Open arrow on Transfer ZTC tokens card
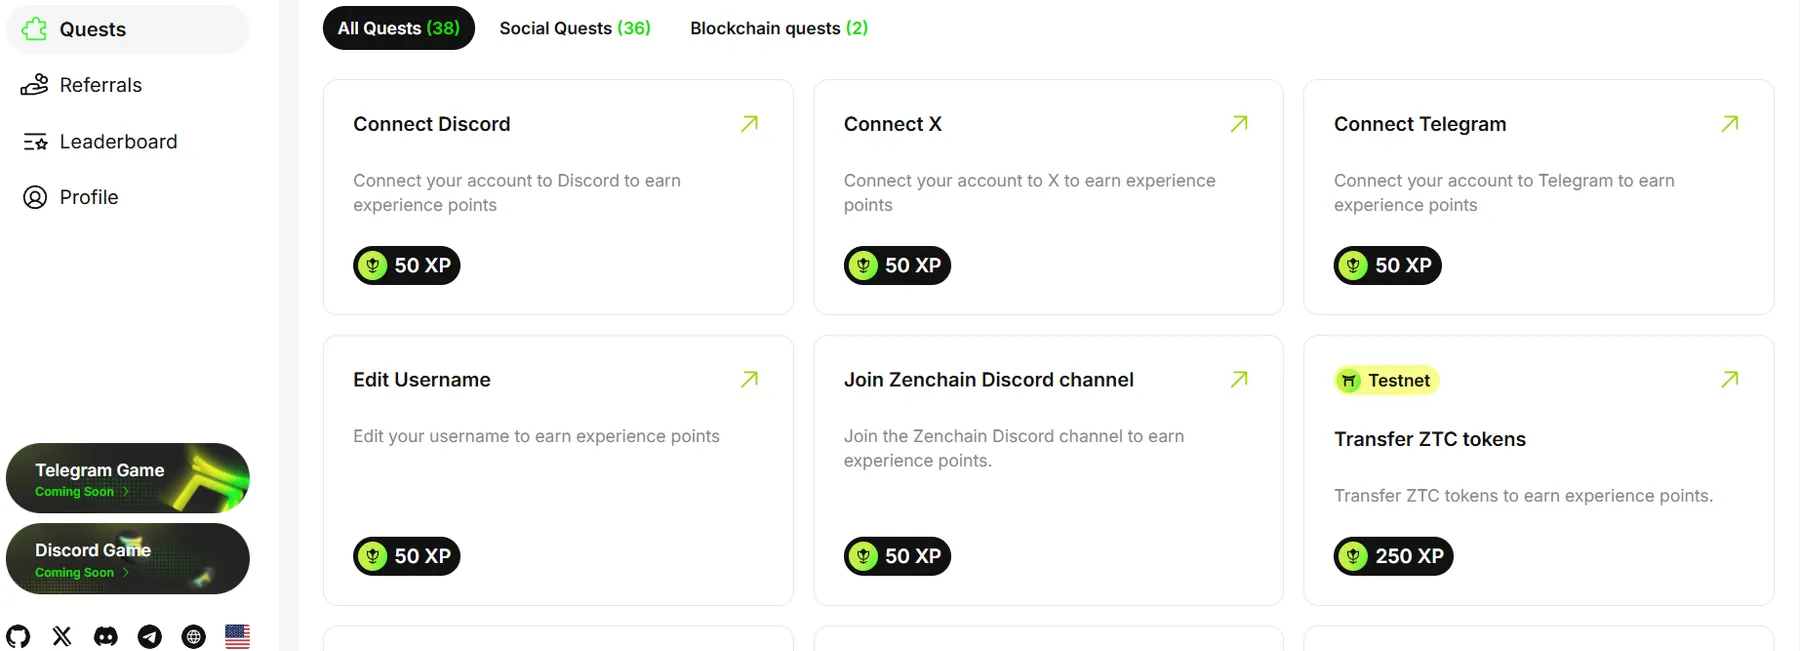This screenshot has height=651, width=1800. click(1730, 380)
